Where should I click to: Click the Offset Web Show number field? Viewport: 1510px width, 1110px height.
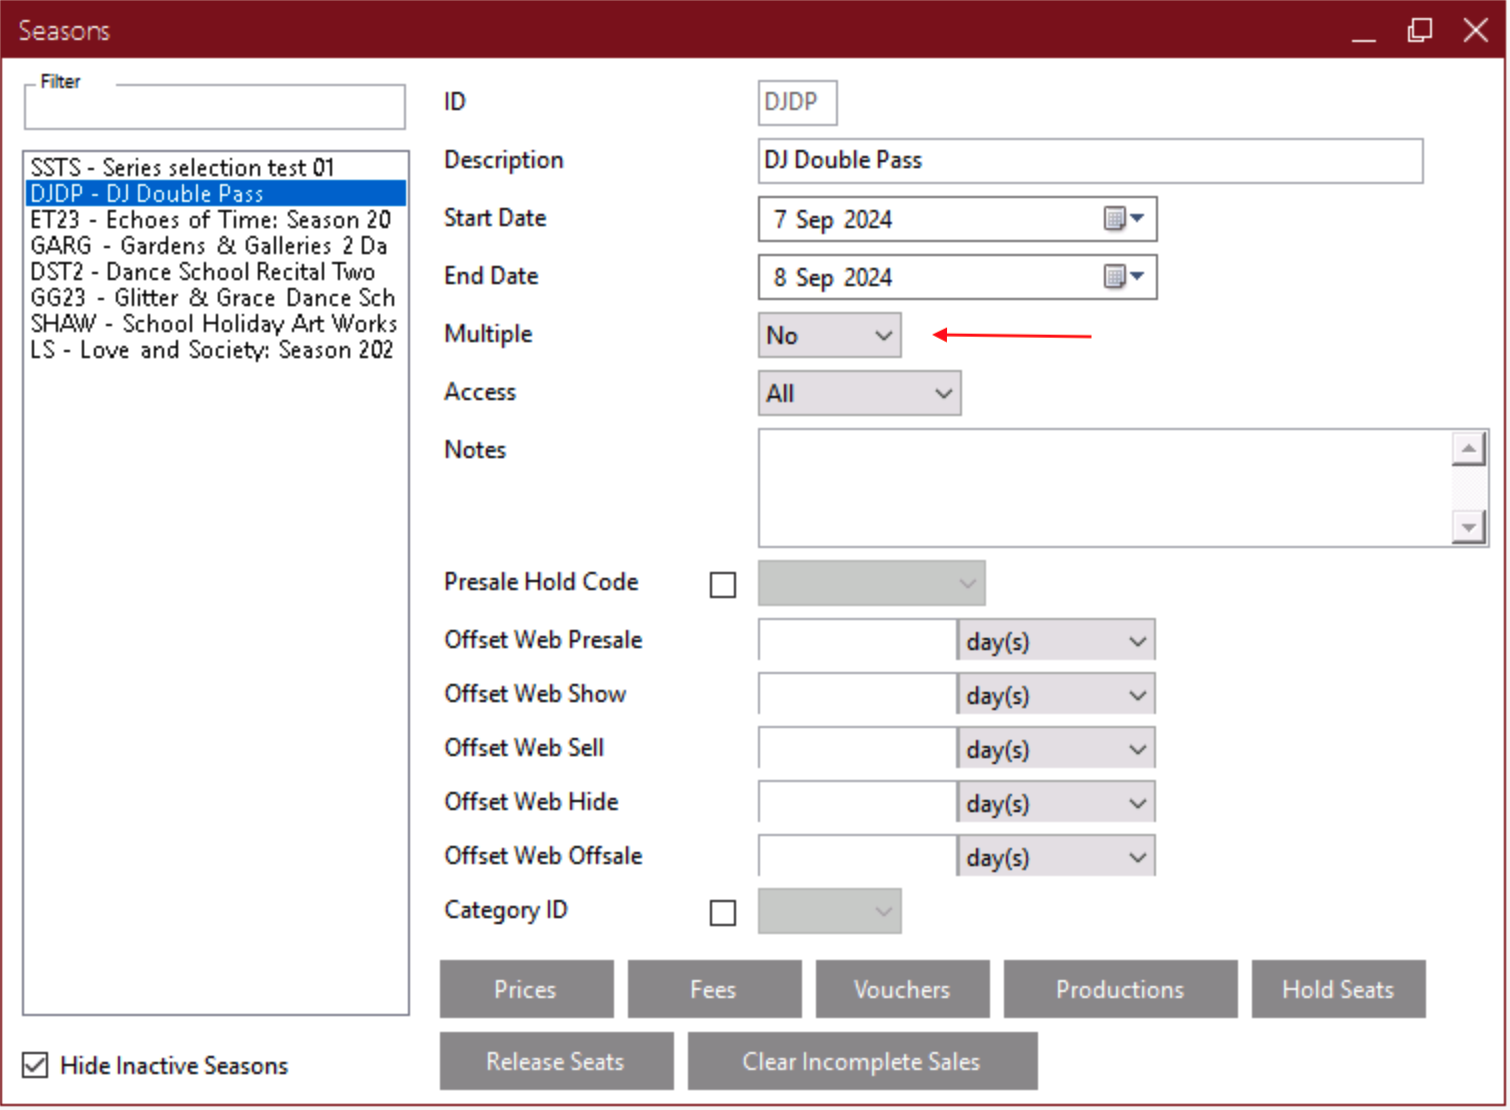point(858,695)
